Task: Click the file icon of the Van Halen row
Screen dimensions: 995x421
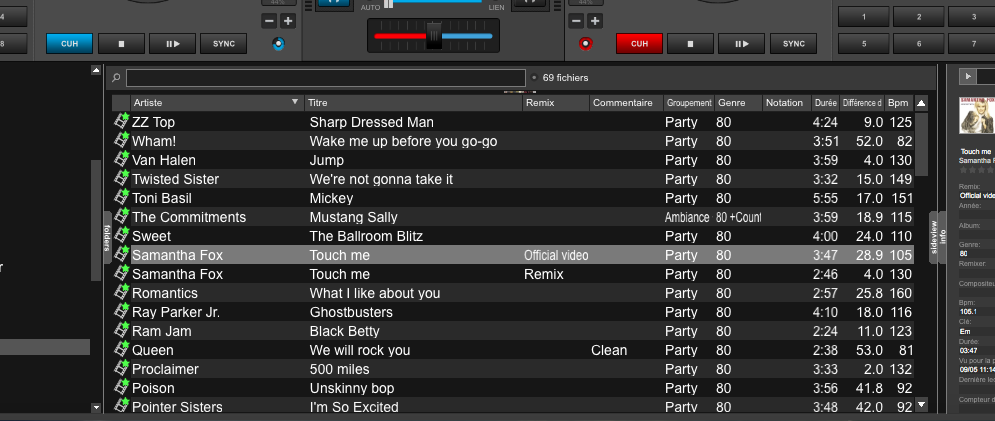Action: 121,159
